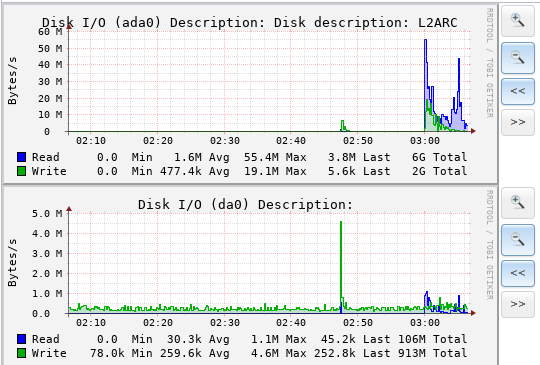Click the '5.6k Last' write value for ada0
This screenshot has height=365, width=540.
(359, 171)
